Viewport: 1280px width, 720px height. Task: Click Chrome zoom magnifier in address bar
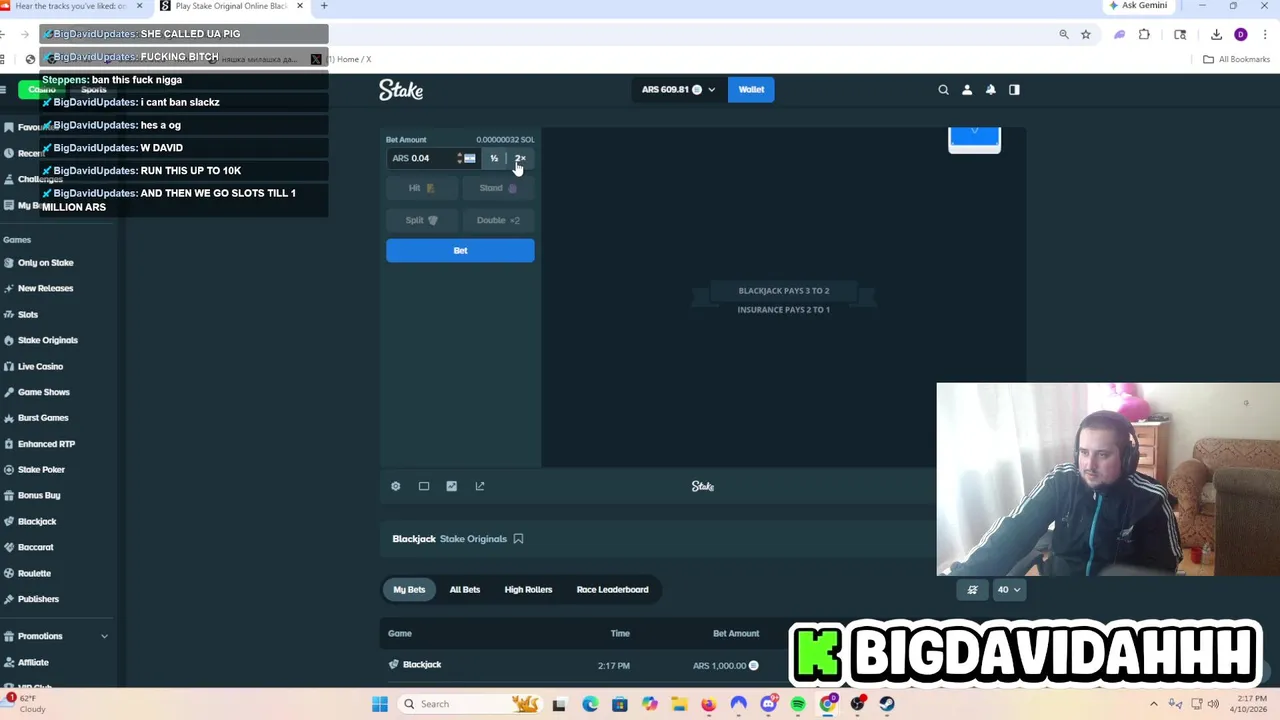[x=1064, y=34]
